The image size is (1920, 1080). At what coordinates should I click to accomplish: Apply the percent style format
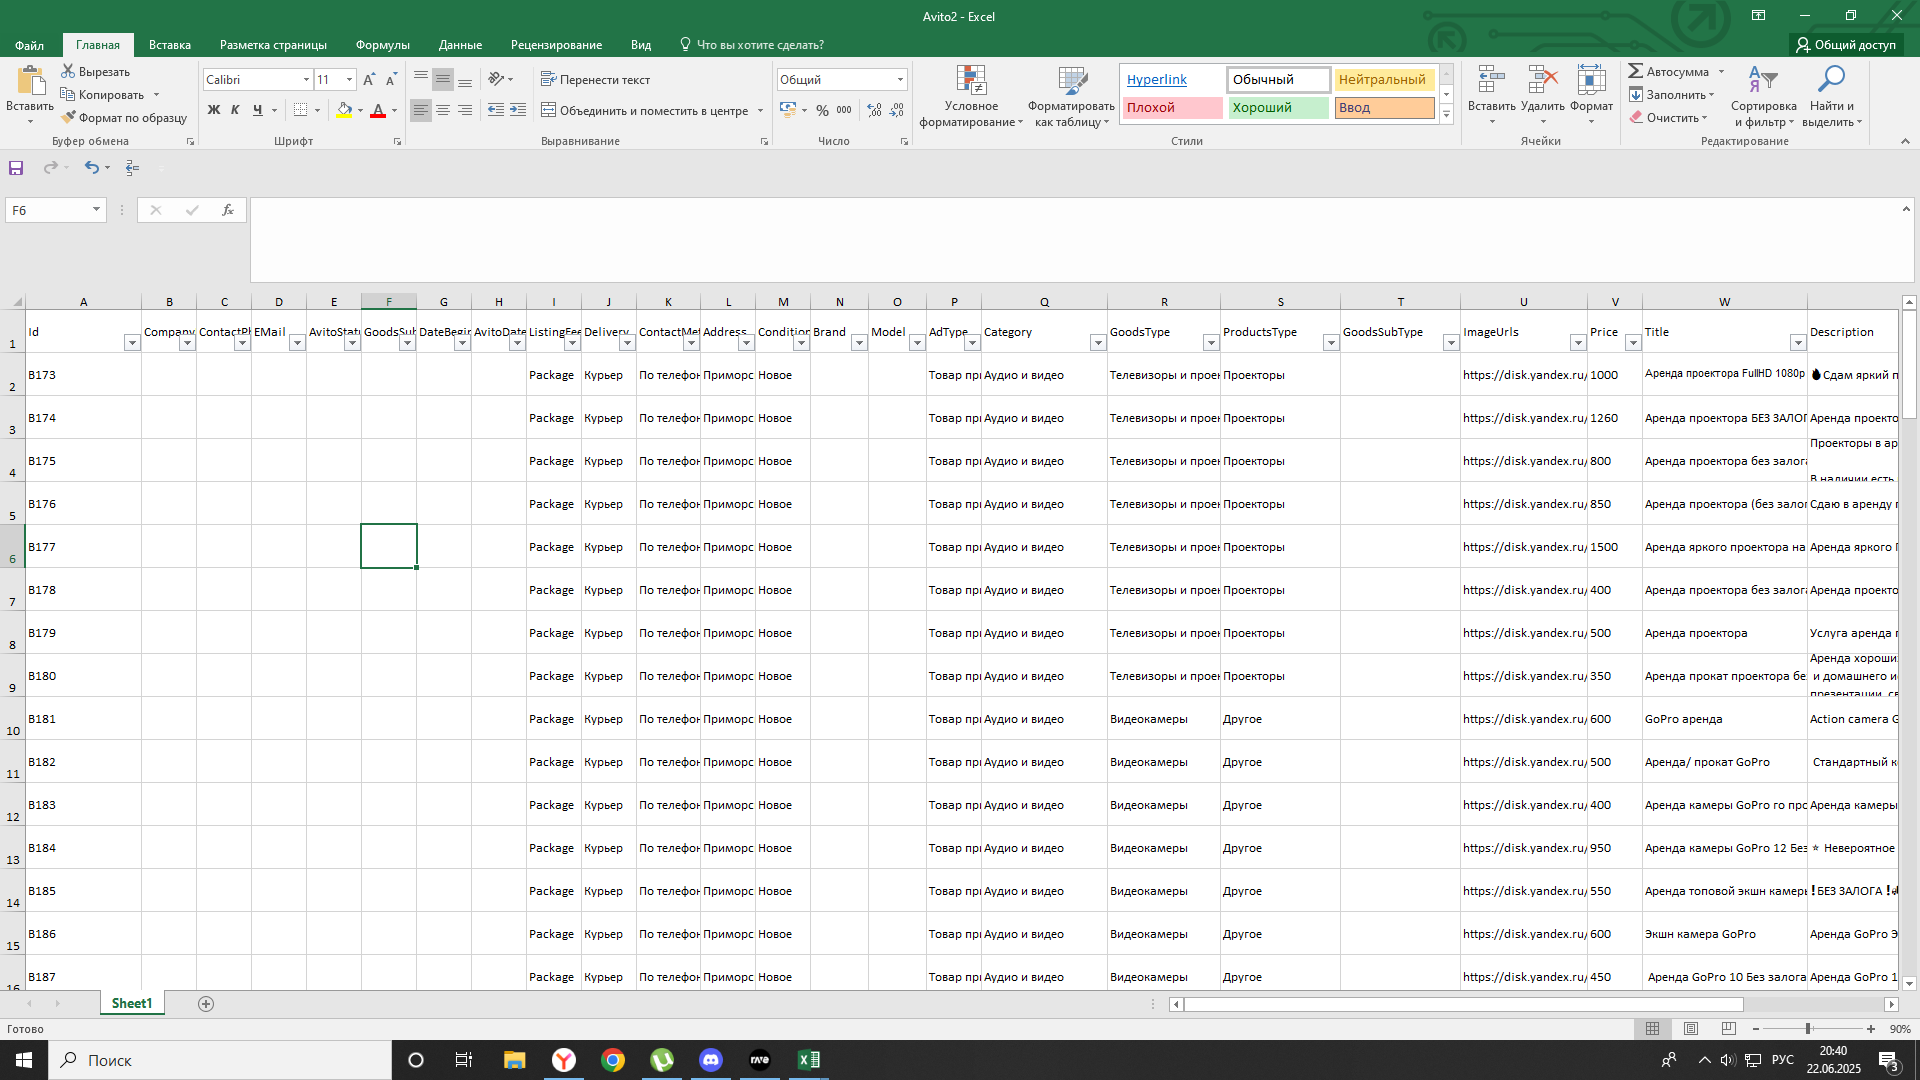pos(822,110)
